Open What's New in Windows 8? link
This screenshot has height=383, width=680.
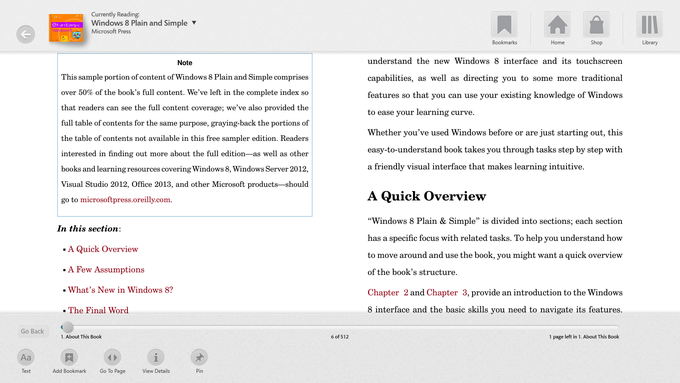[120, 290]
